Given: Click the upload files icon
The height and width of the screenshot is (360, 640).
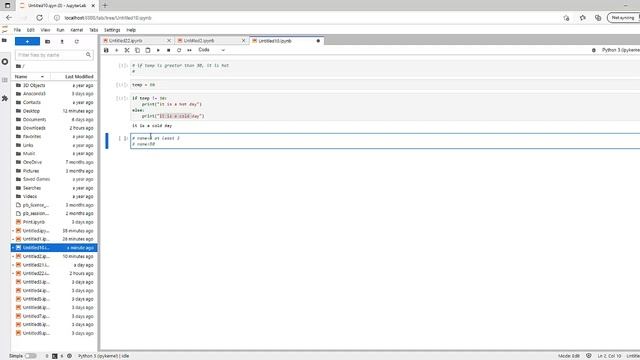Looking at the screenshot, I should click(62, 42).
